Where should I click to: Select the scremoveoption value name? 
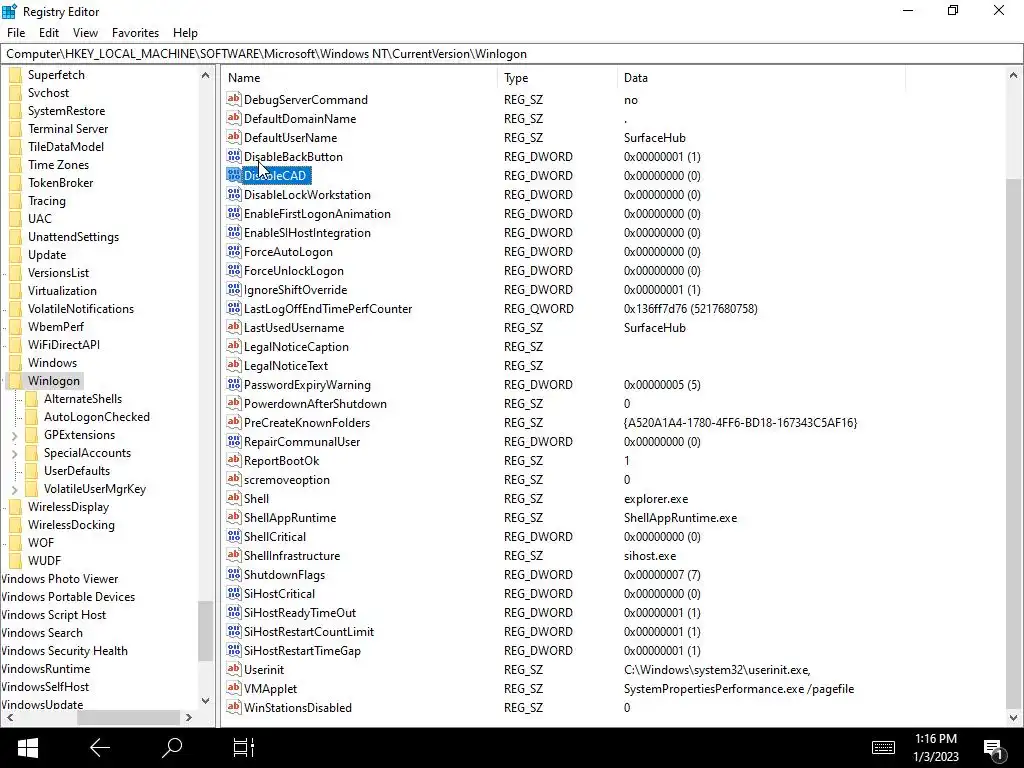287,479
